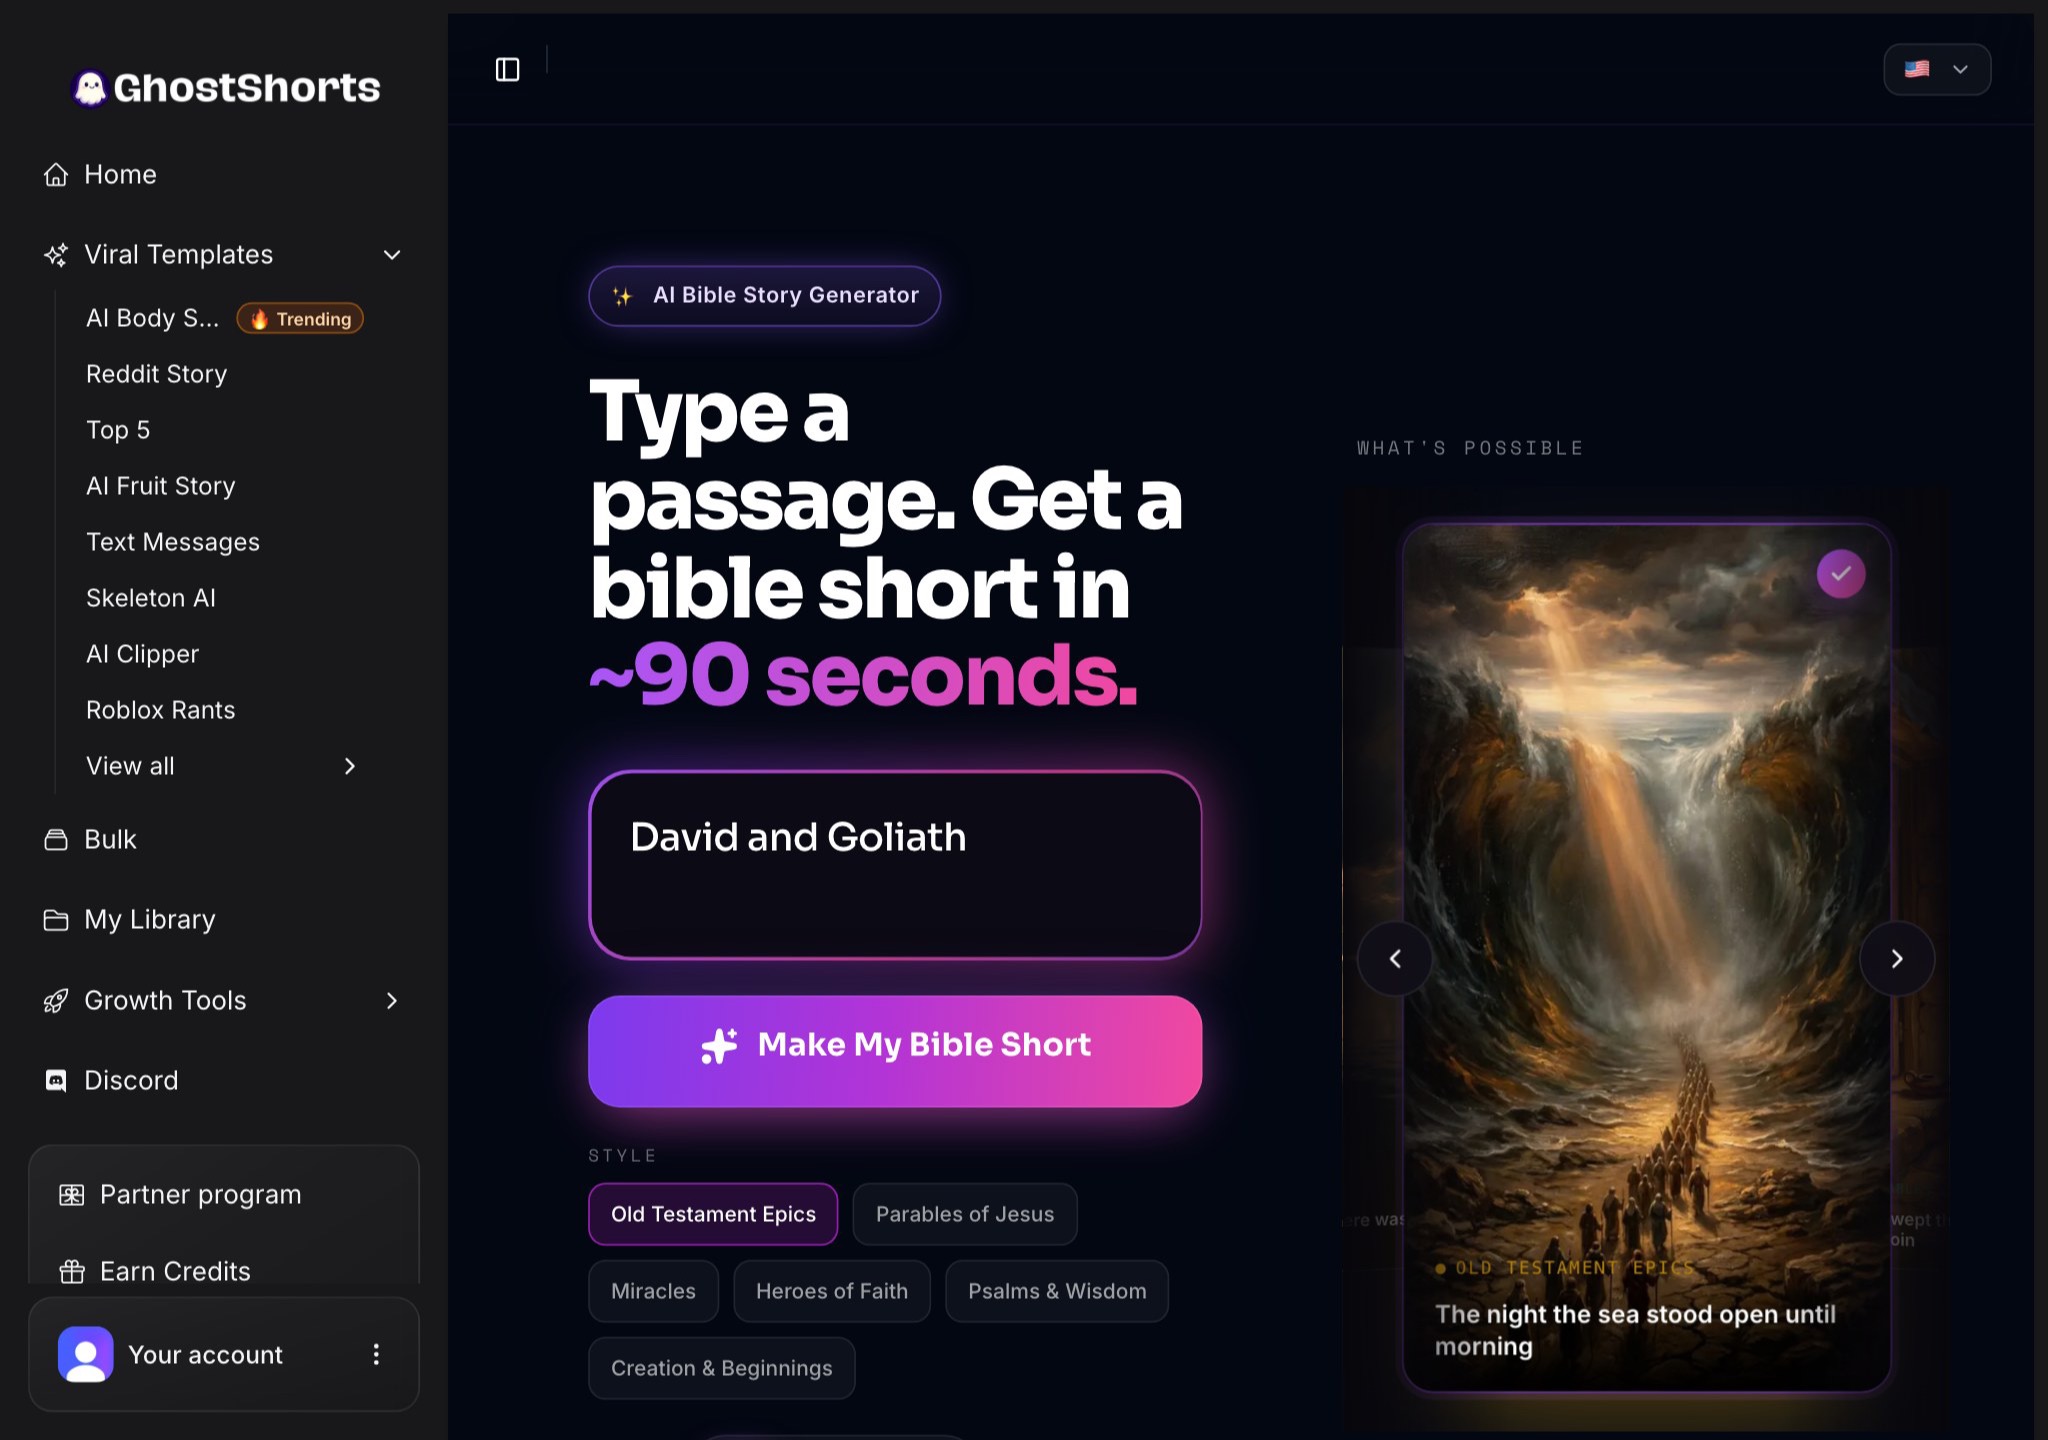Select the Miracles style chip
This screenshot has width=2048, height=1440.
pos(653,1291)
